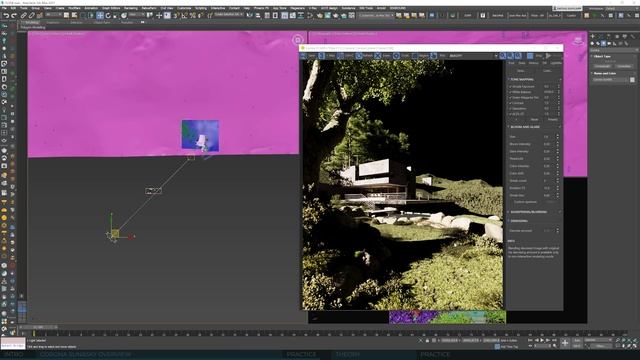
Task: Toggle the Green-Magenta Tint checkbox
Action: click(510, 98)
